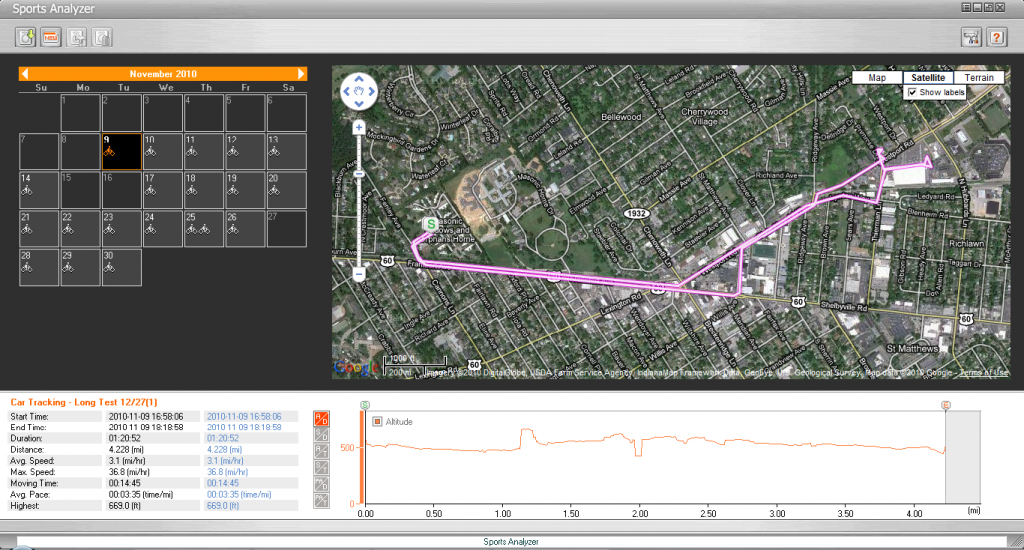Select November 30 in calendar
1024x550 pixels.
(x=121, y=267)
